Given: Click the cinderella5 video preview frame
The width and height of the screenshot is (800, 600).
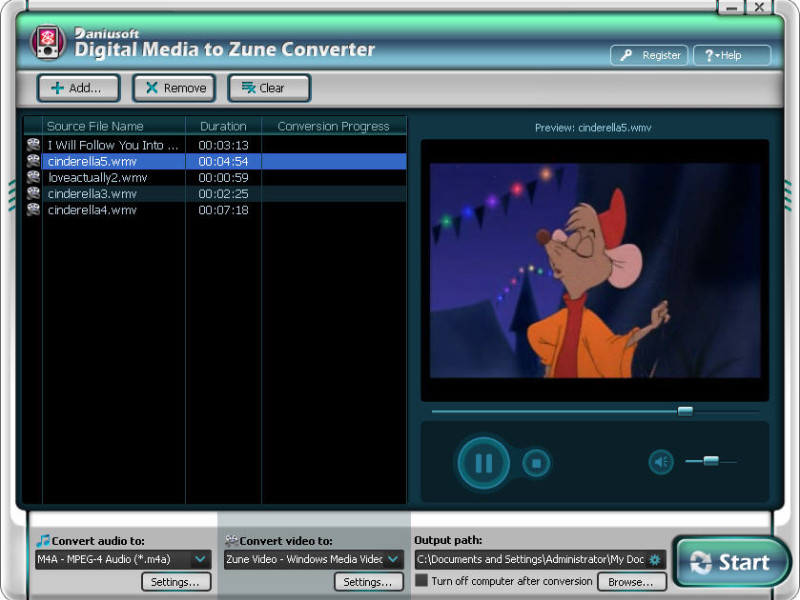Looking at the screenshot, I should [595, 270].
